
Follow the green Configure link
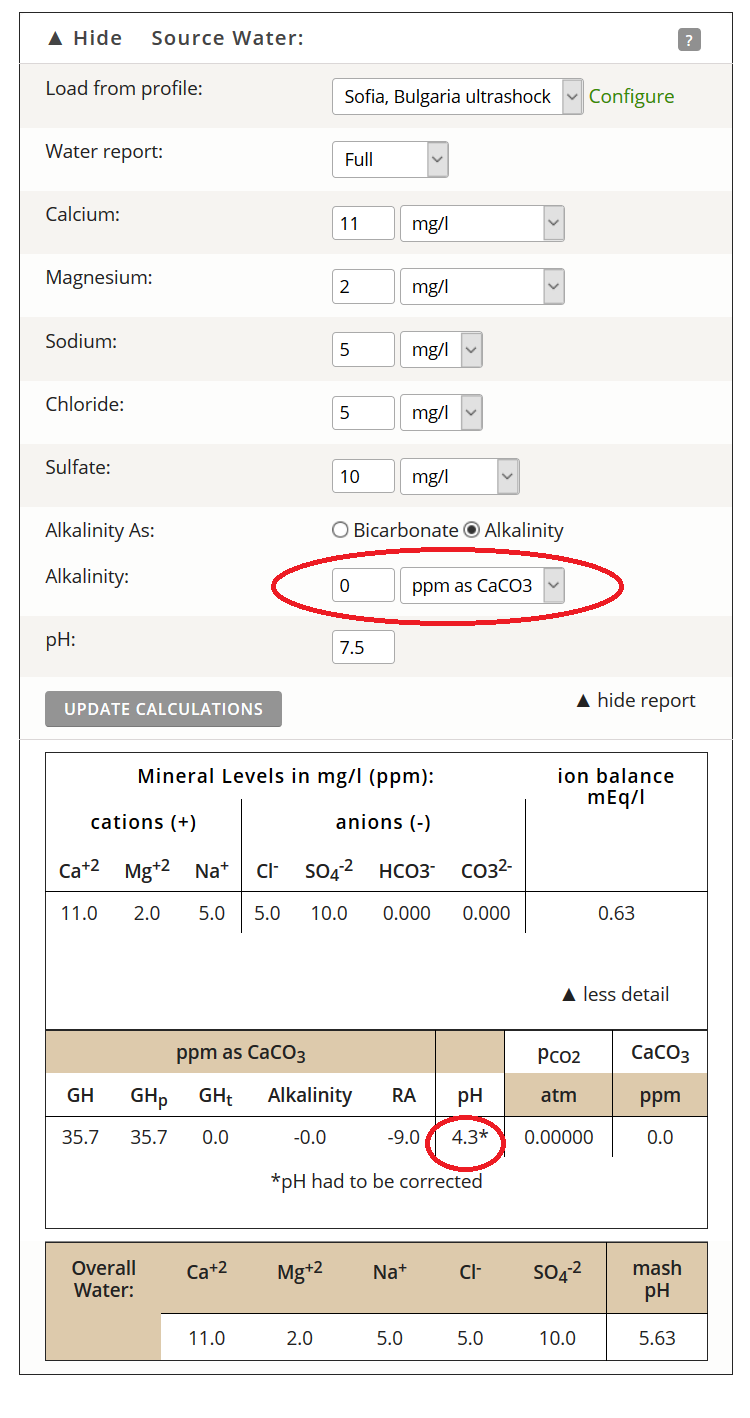[x=631, y=96]
